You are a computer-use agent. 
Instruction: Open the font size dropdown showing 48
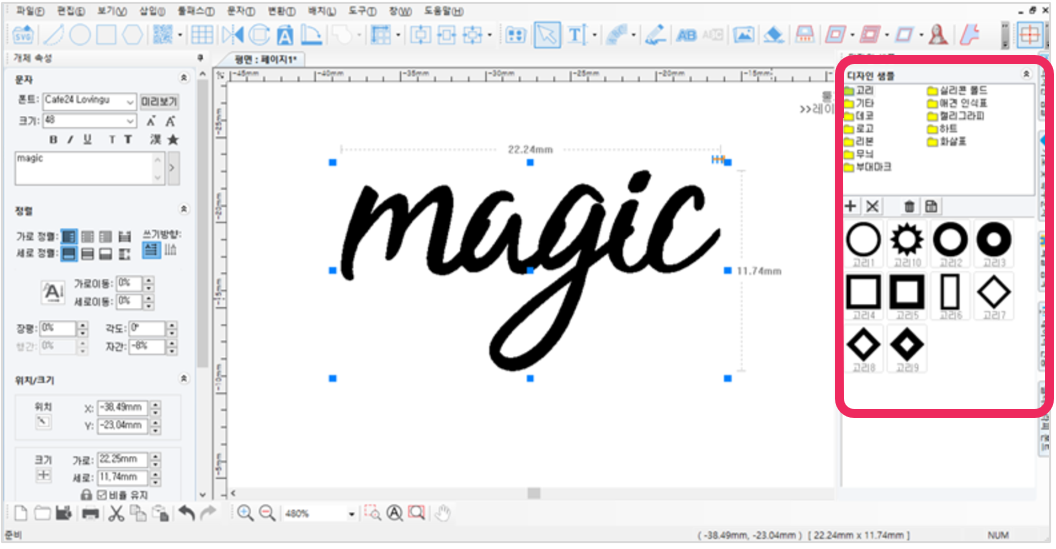click(130, 121)
